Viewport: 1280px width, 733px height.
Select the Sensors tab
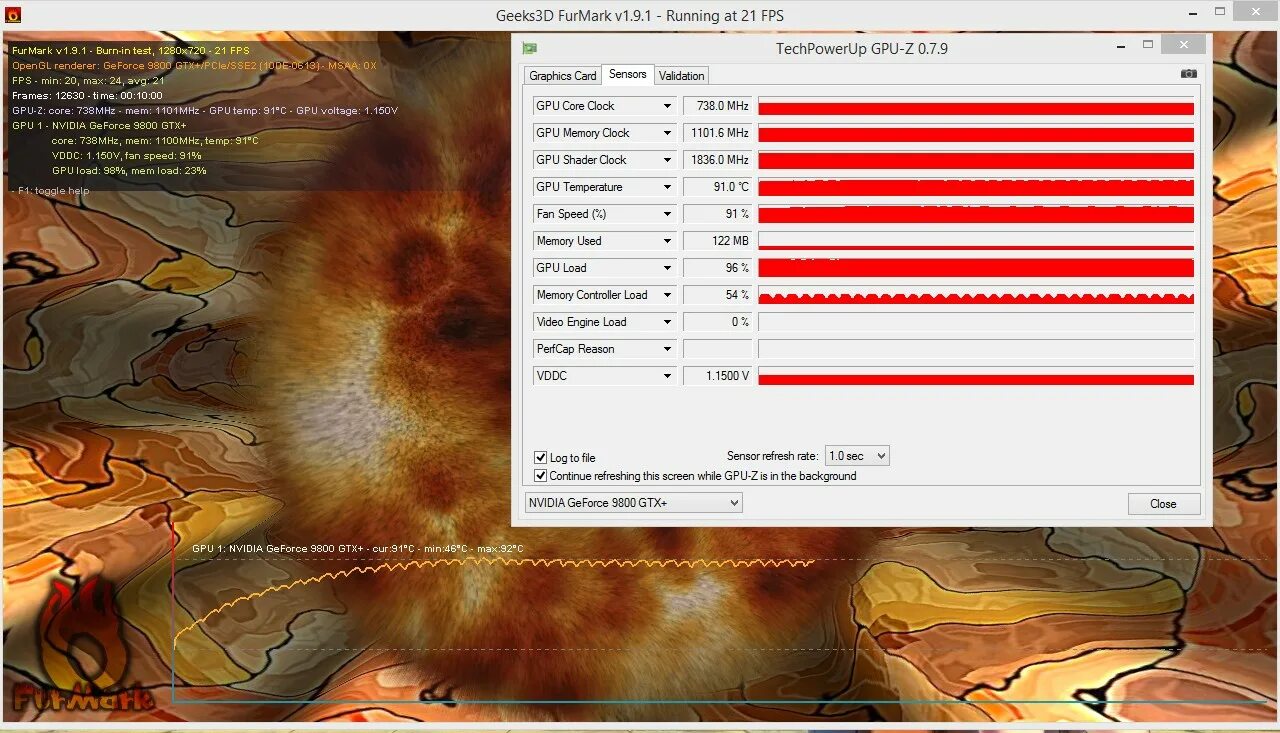point(628,74)
